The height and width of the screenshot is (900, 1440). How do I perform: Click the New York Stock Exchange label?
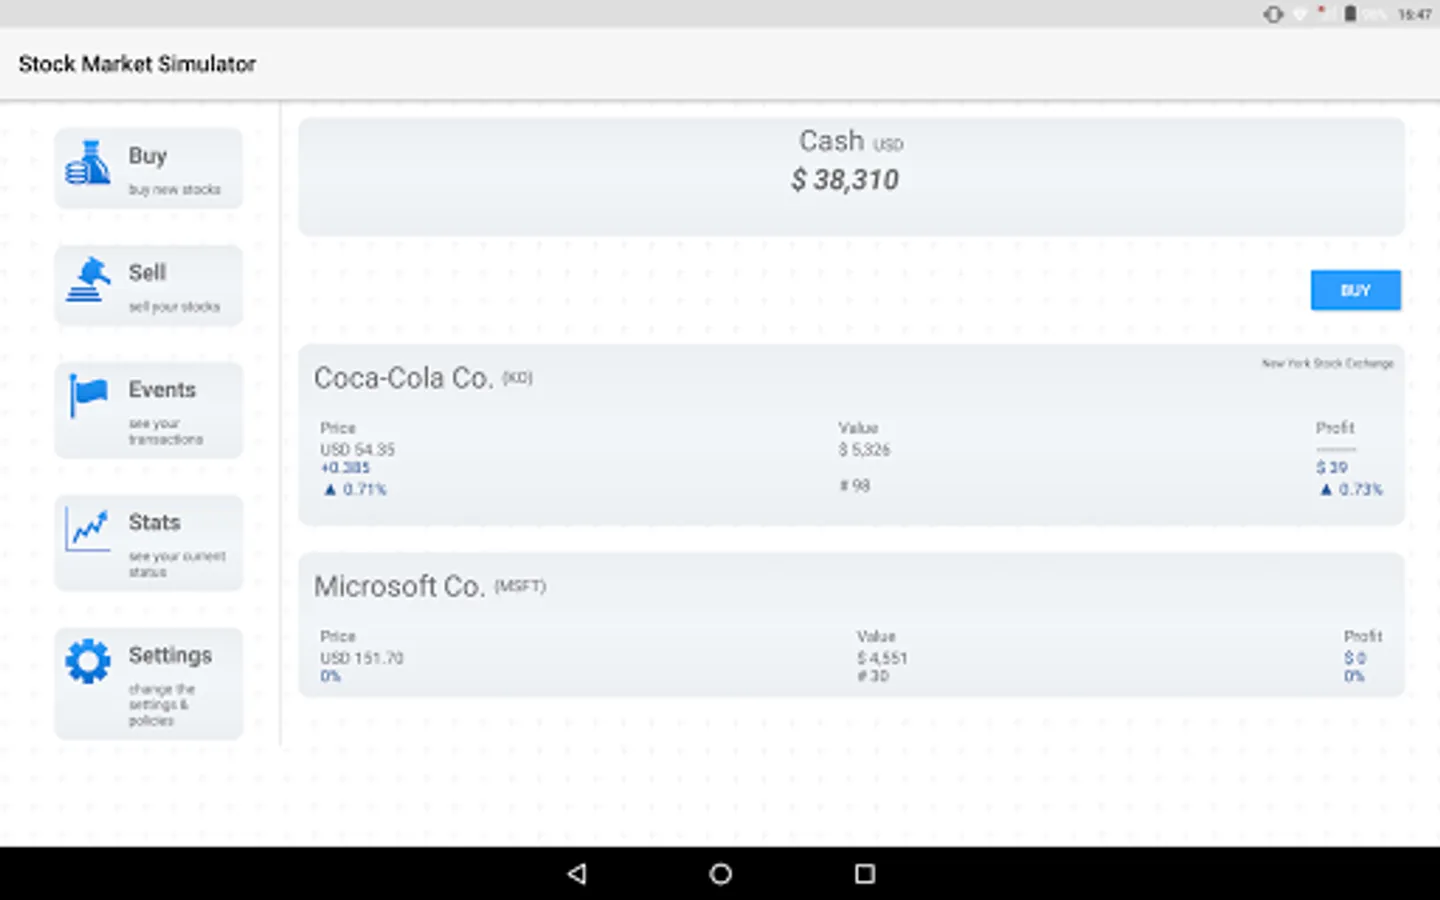tap(1327, 364)
